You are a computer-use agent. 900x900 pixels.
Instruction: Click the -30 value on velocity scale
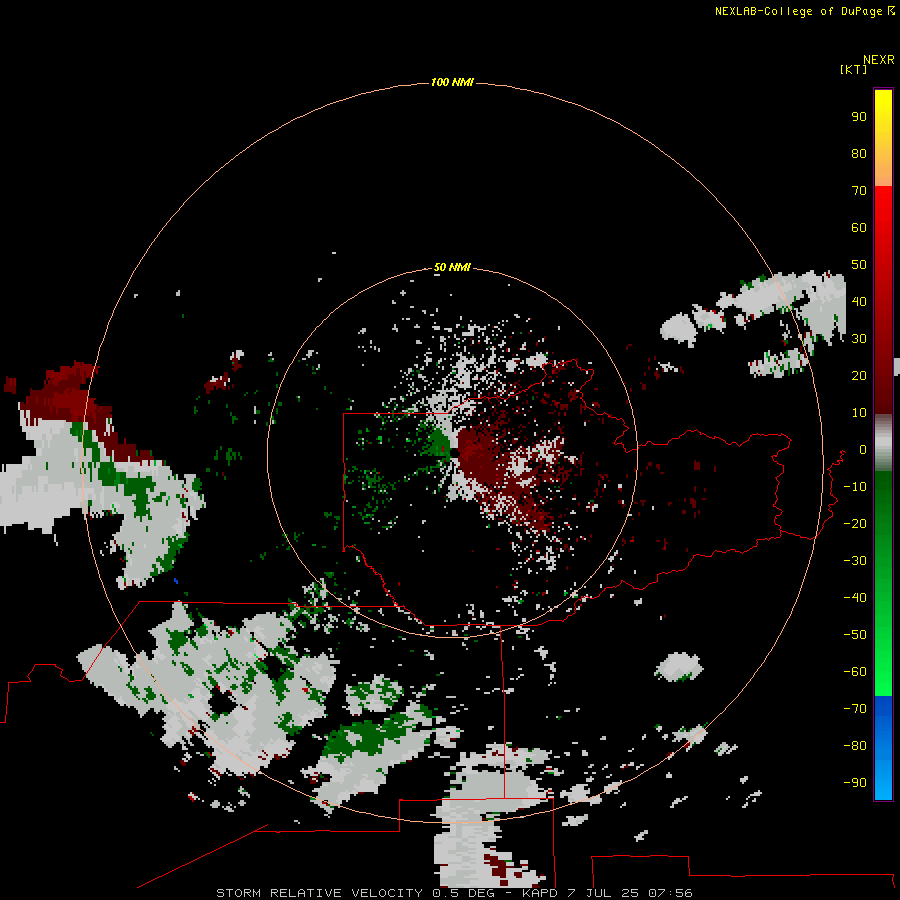pos(855,561)
